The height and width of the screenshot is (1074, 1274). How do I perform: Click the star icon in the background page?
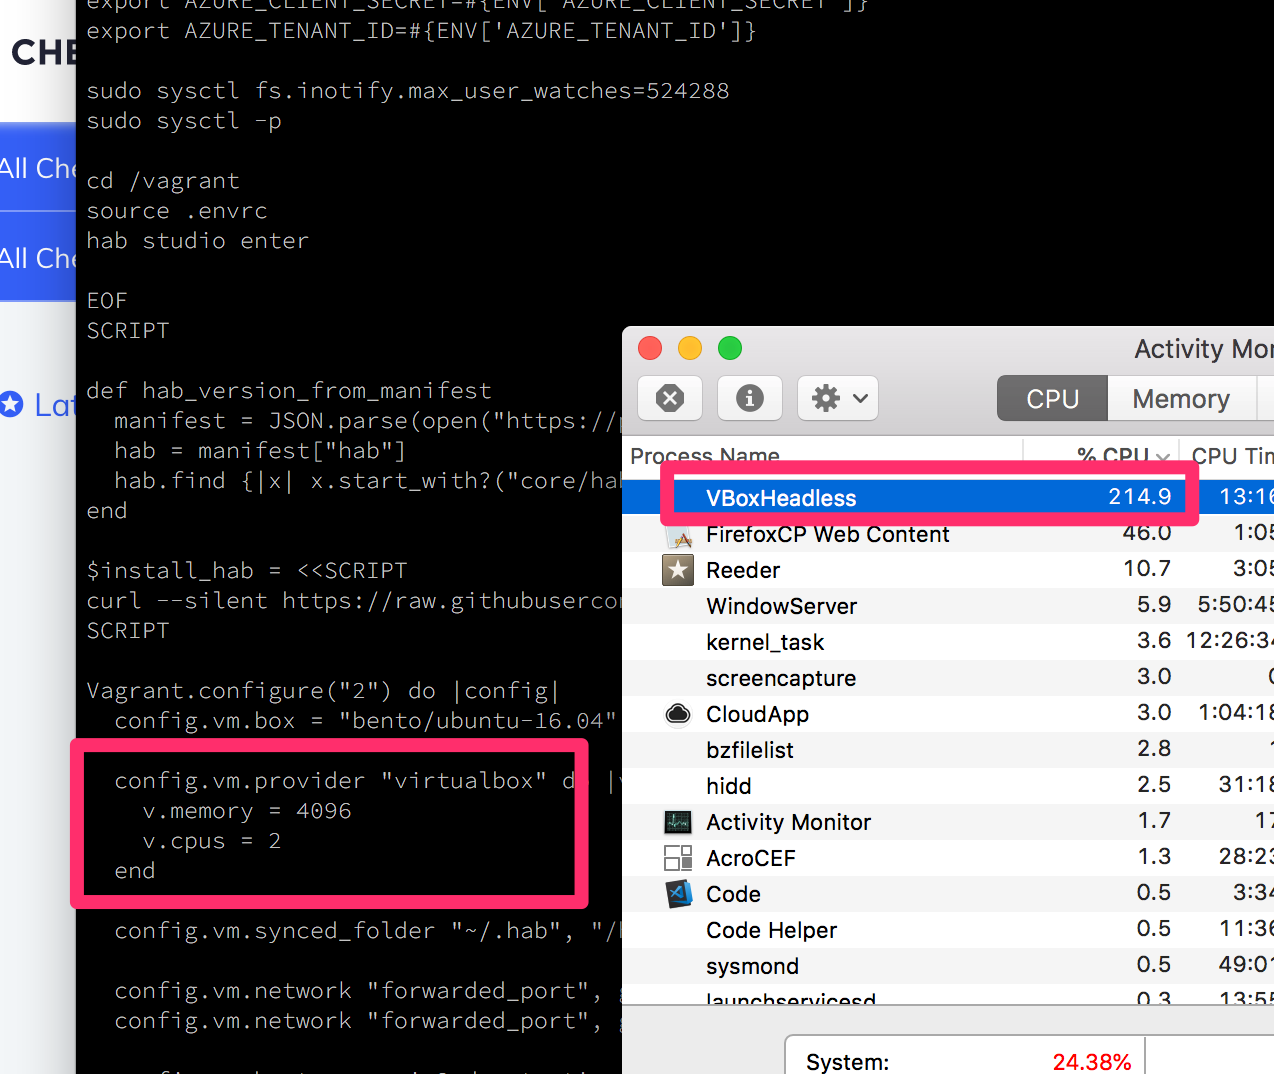(11, 404)
